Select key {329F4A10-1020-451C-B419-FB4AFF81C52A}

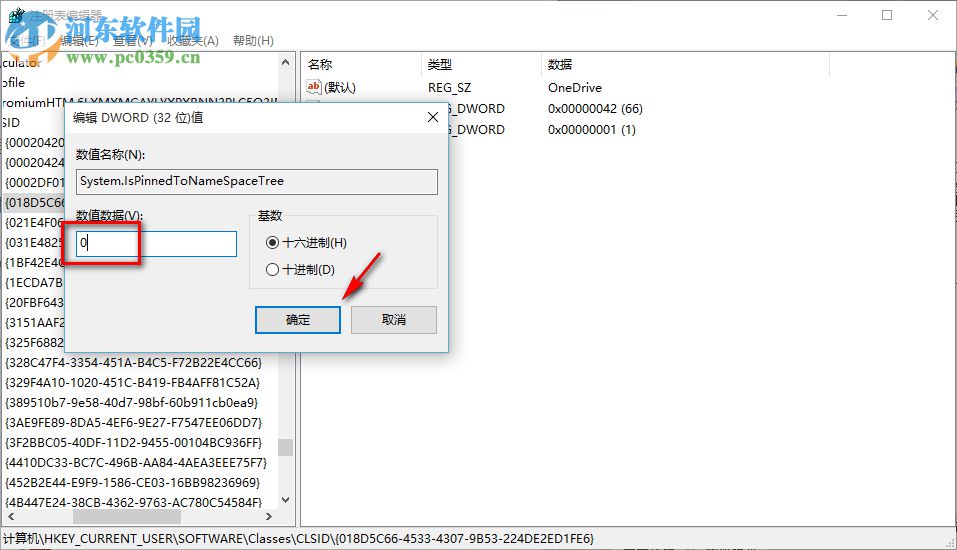132,383
